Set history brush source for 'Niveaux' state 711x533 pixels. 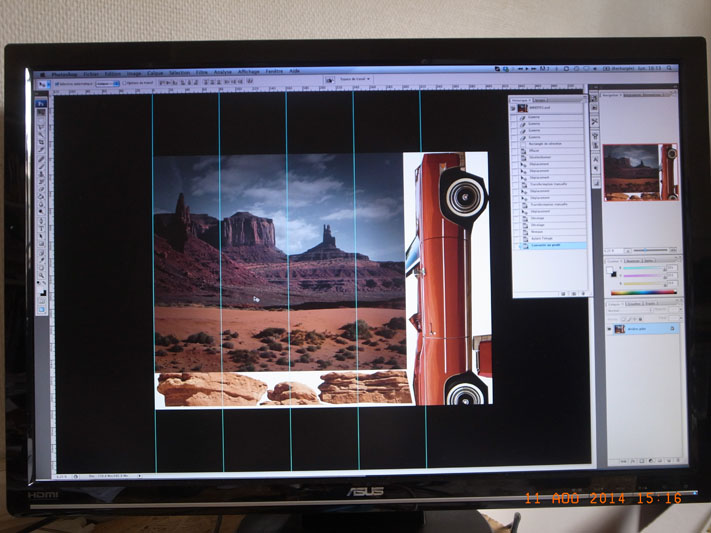point(515,232)
